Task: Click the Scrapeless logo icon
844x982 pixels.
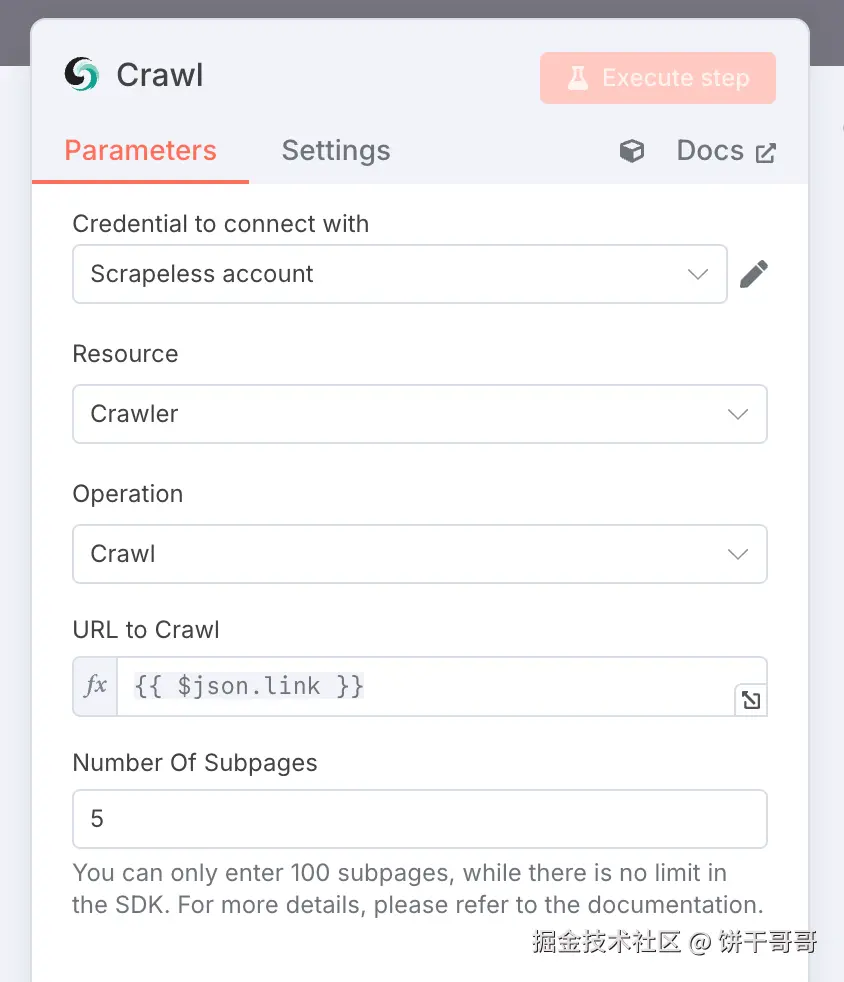Action: (82, 75)
